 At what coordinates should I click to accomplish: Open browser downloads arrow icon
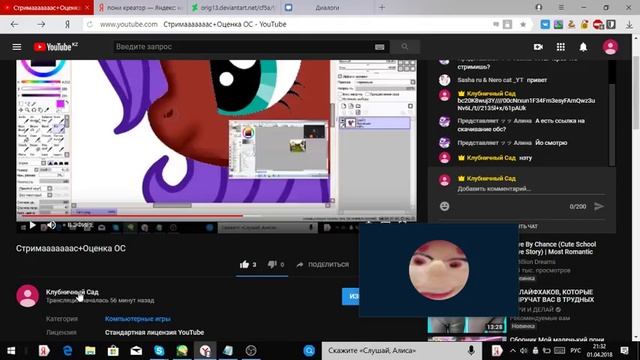629,24
